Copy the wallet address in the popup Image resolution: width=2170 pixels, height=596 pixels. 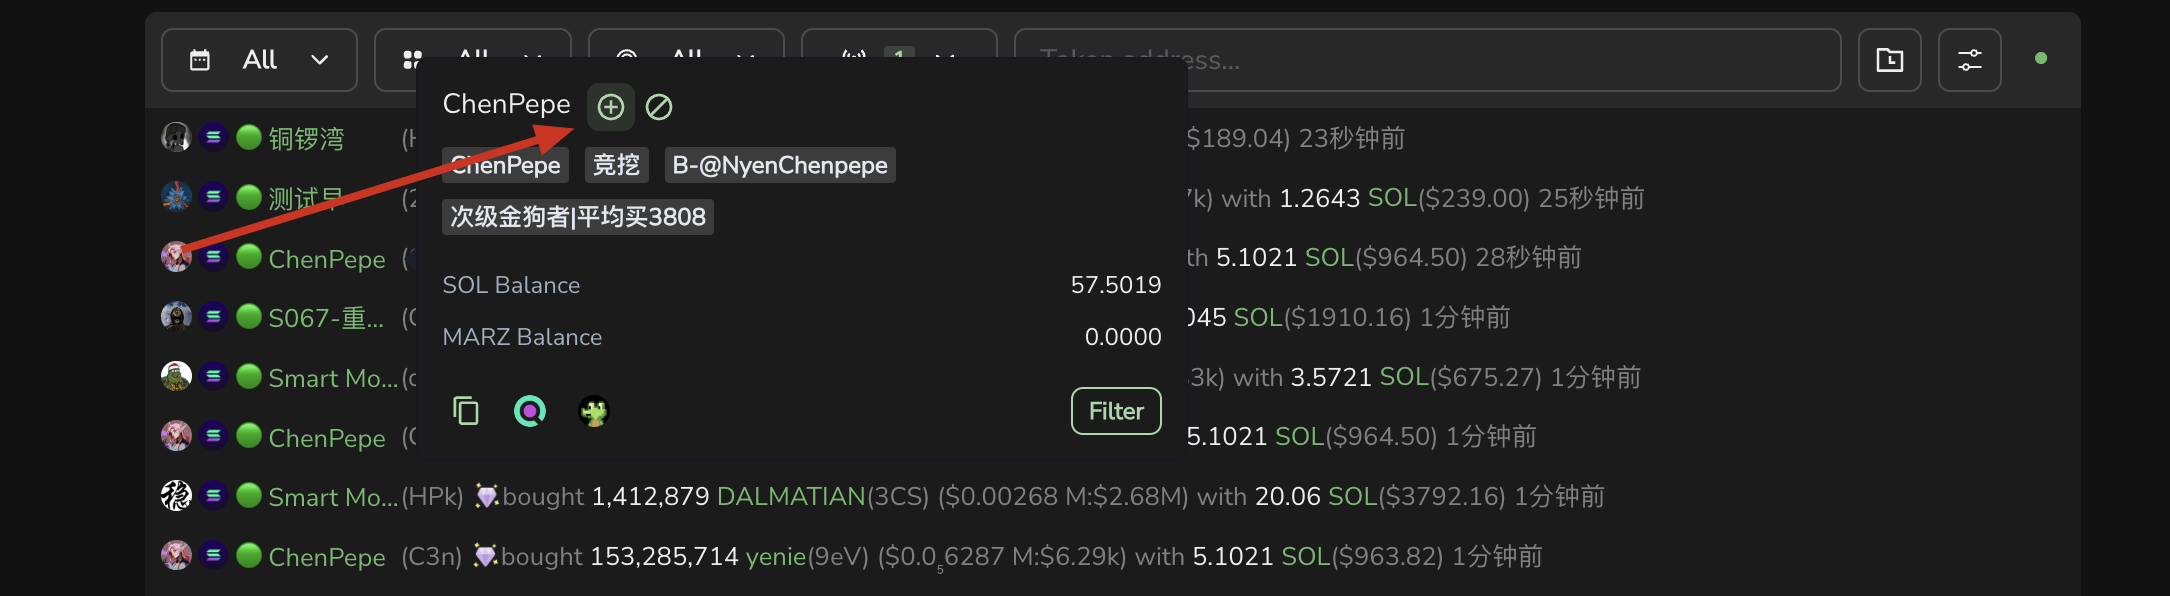tap(466, 411)
